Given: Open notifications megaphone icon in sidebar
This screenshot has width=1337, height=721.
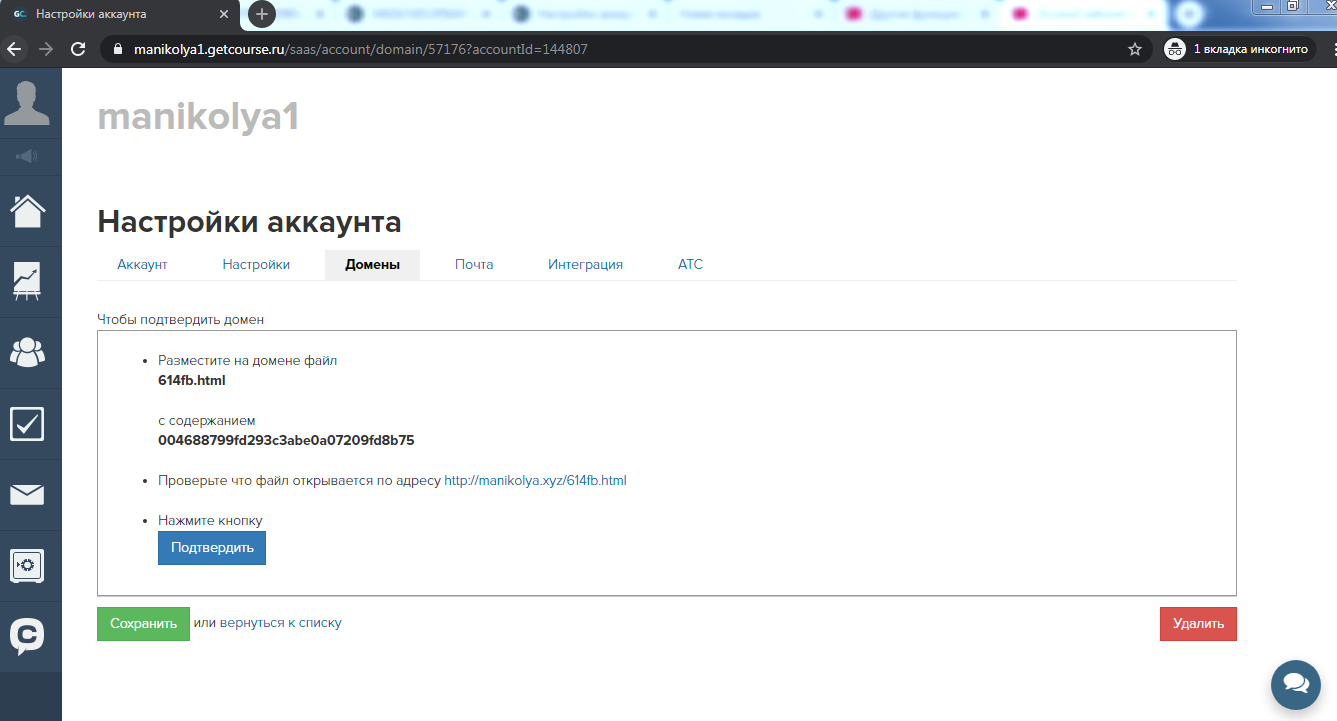Looking at the screenshot, I should click(27, 156).
